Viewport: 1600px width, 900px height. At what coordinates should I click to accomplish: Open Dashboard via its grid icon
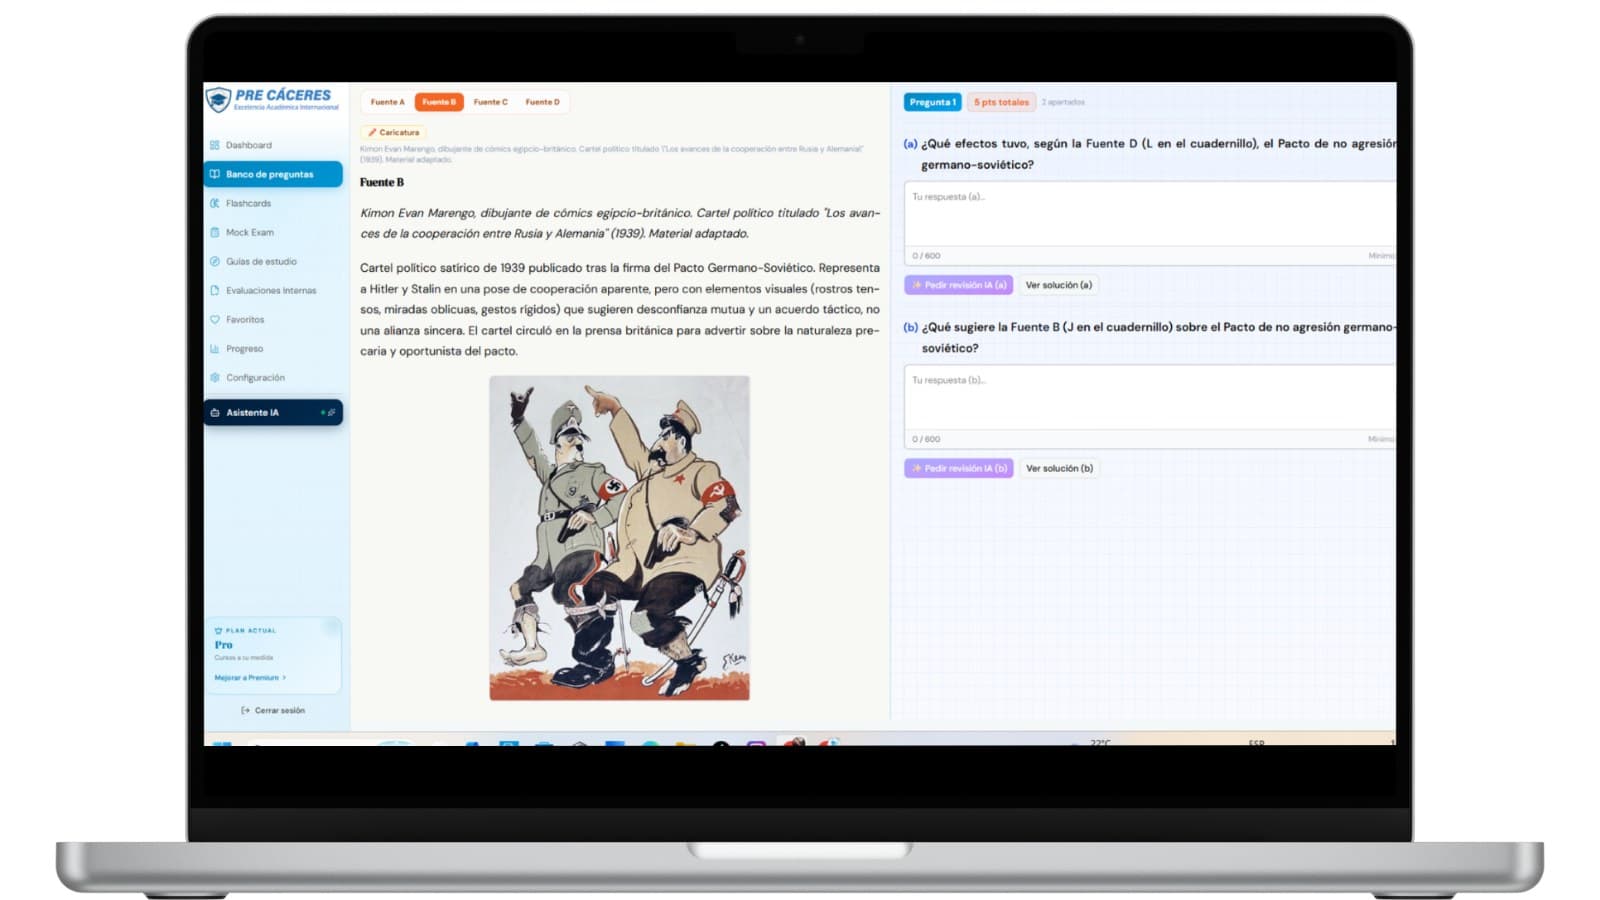tap(215, 145)
